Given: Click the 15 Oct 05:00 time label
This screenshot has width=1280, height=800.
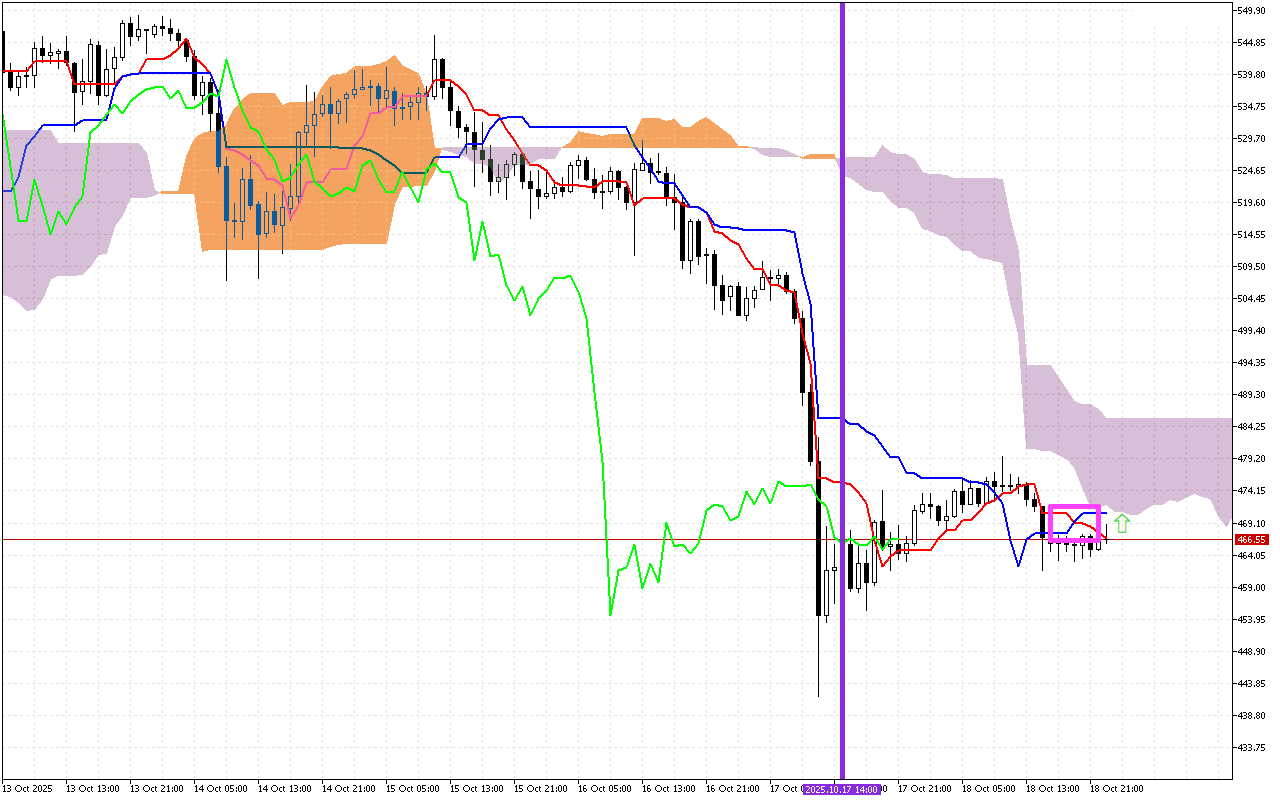Looking at the screenshot, I should (412, 789).
